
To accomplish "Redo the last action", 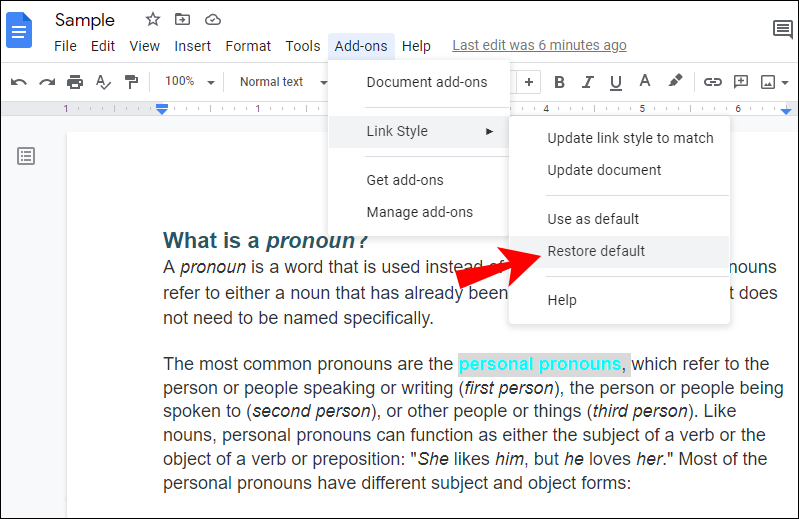I will [x=47, y=82].
